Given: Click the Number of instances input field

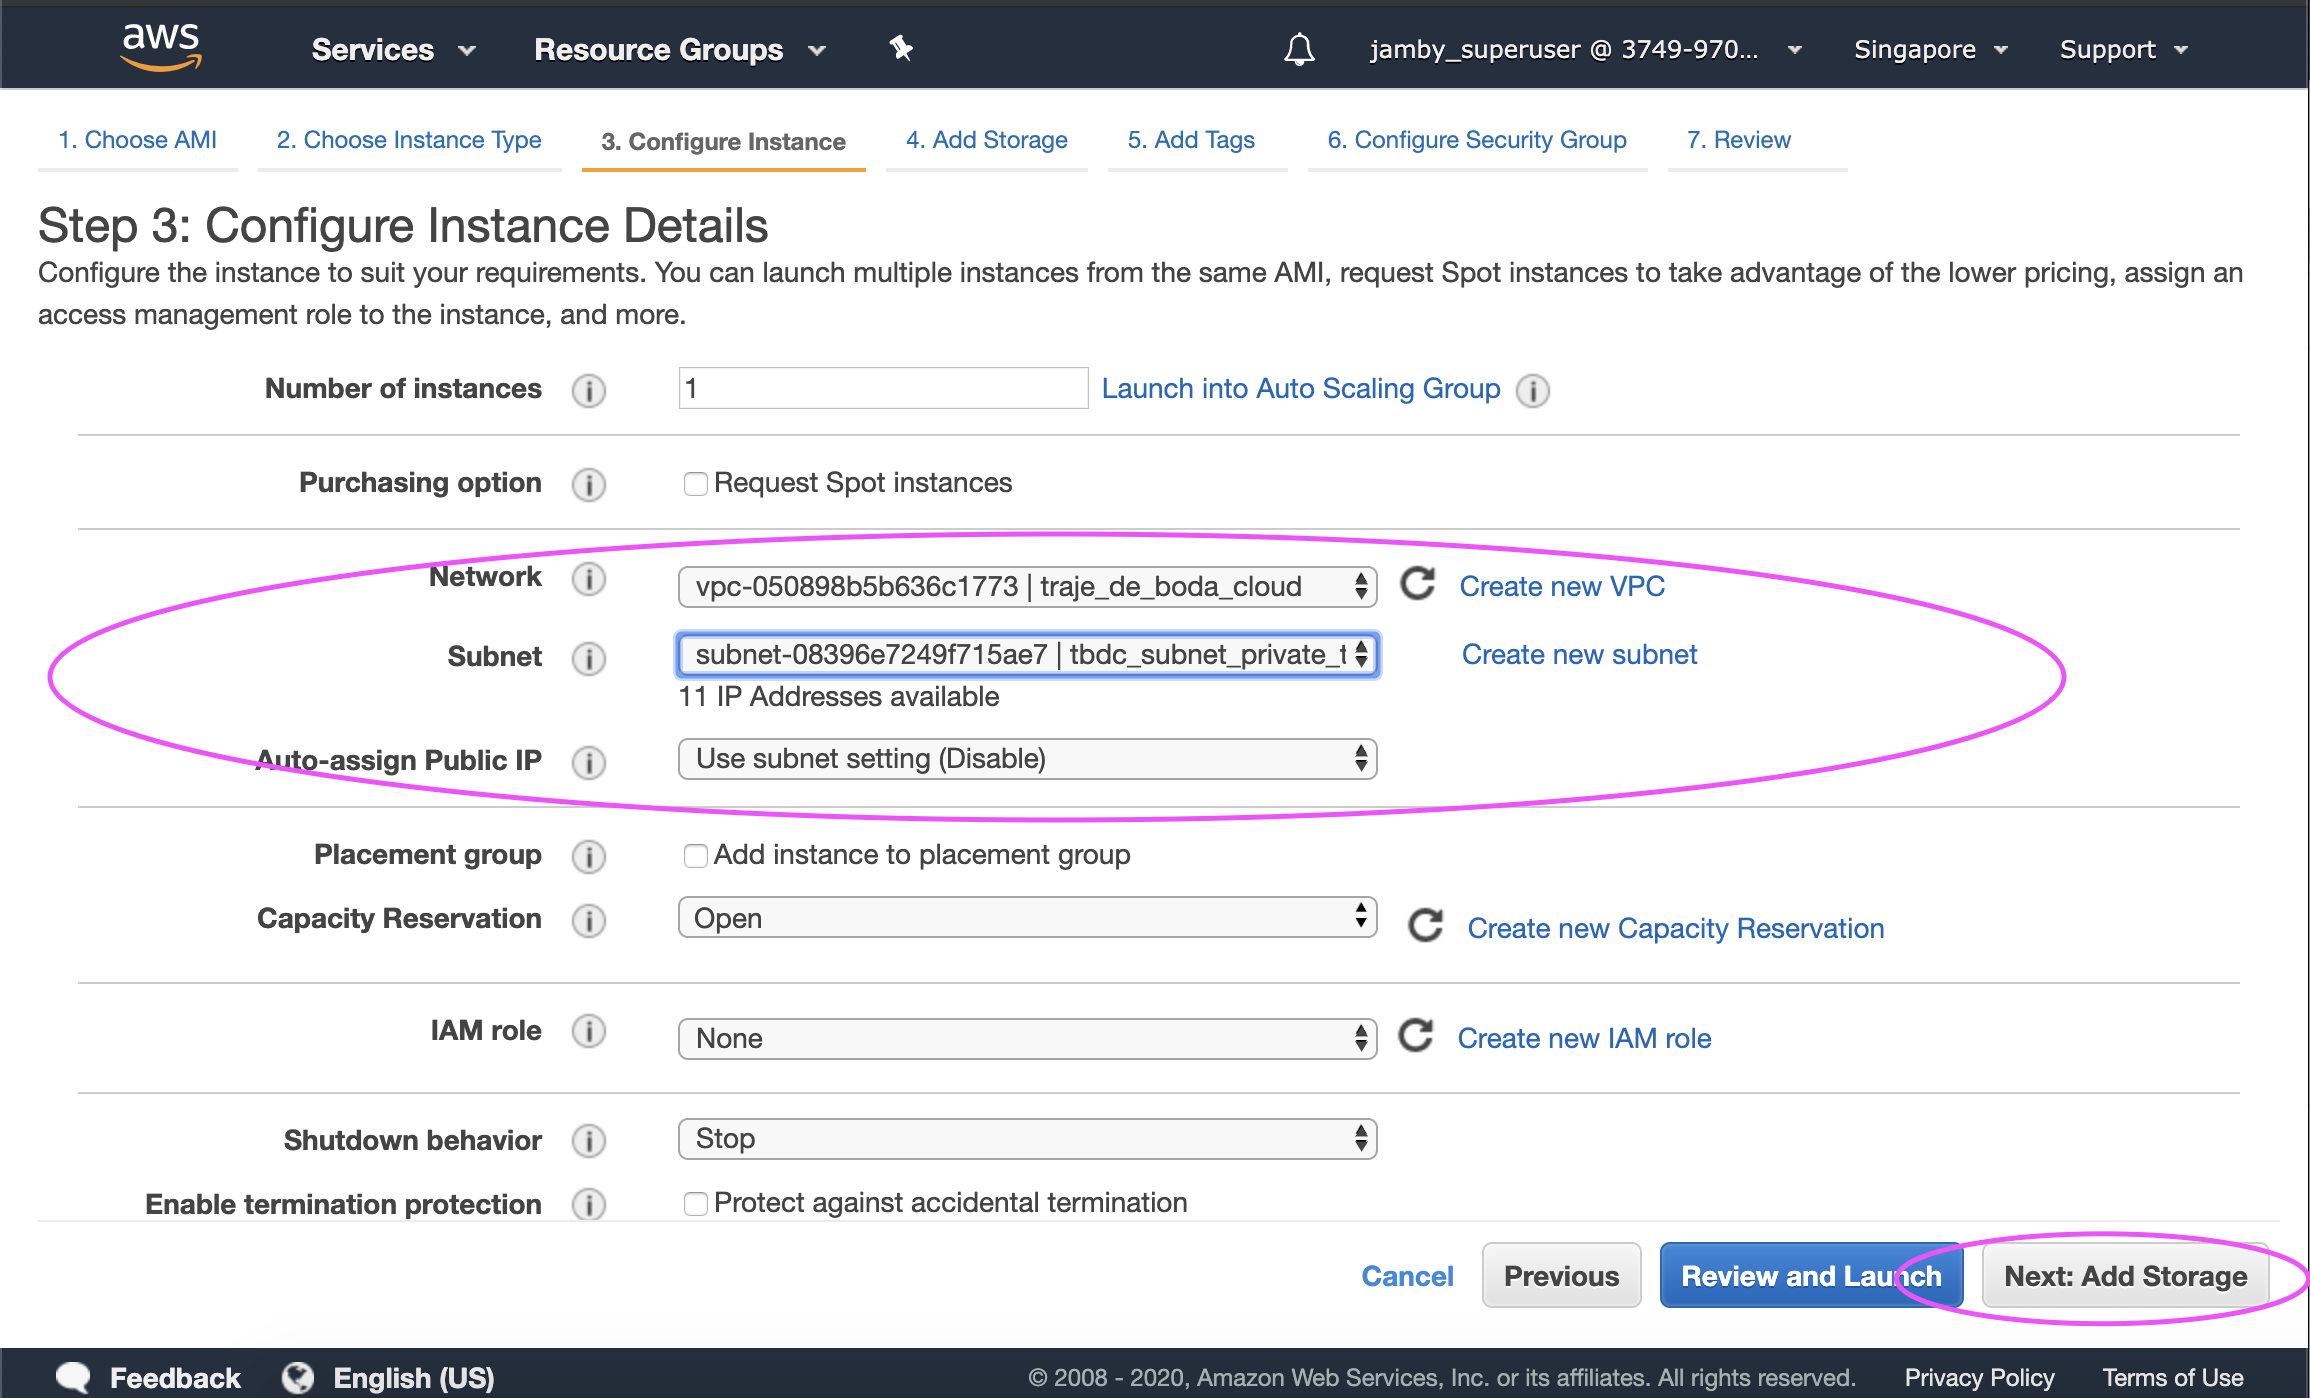Looking at the screenshot, I should pyautogui.click(x=882, y=388).
